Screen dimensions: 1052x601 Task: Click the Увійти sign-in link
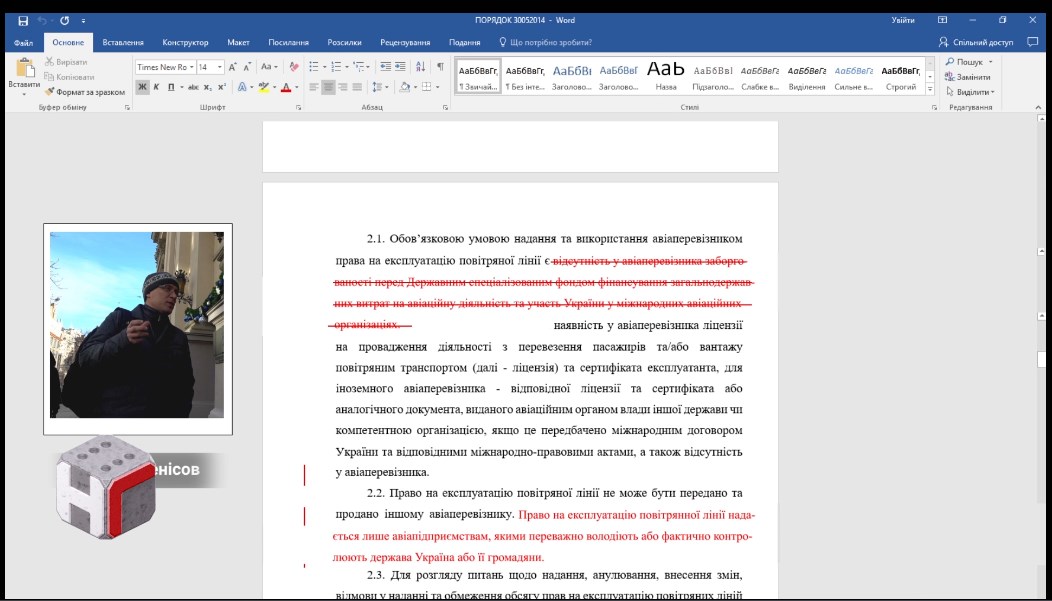point(902,20)
